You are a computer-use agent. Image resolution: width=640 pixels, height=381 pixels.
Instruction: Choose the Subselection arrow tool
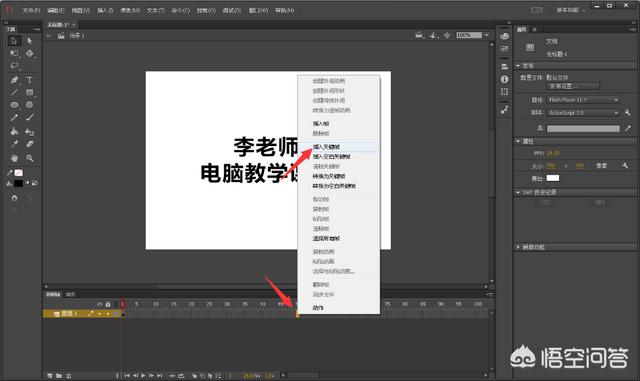coord(29,41)
